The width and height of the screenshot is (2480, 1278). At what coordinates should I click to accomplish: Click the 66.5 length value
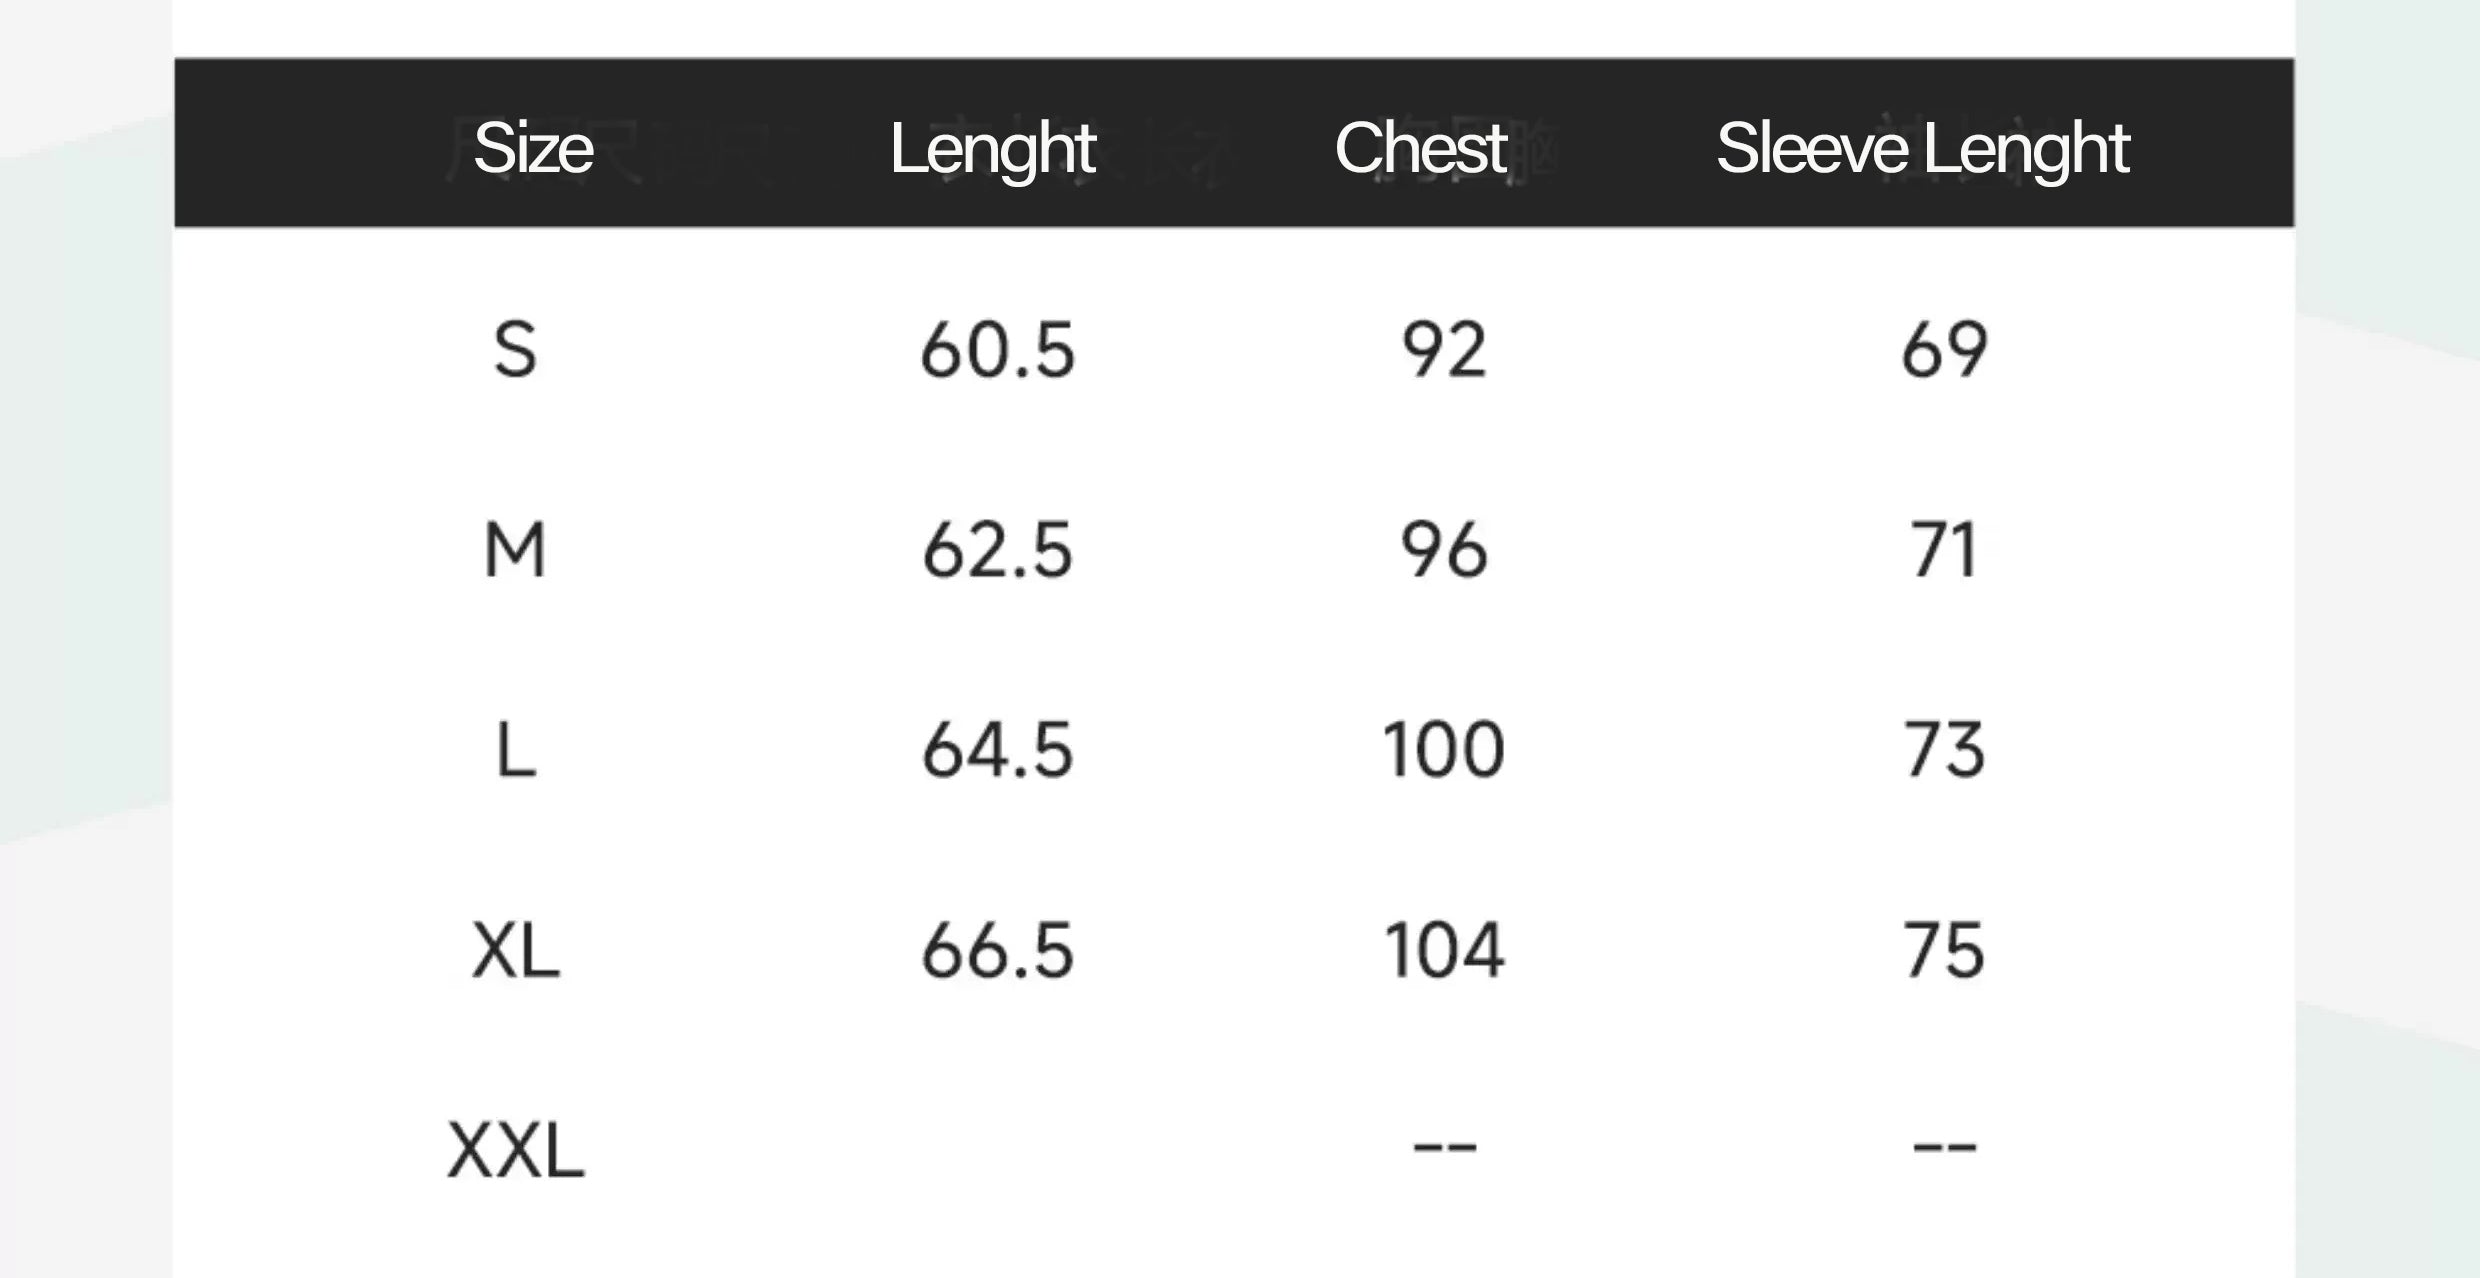point(997,951)
